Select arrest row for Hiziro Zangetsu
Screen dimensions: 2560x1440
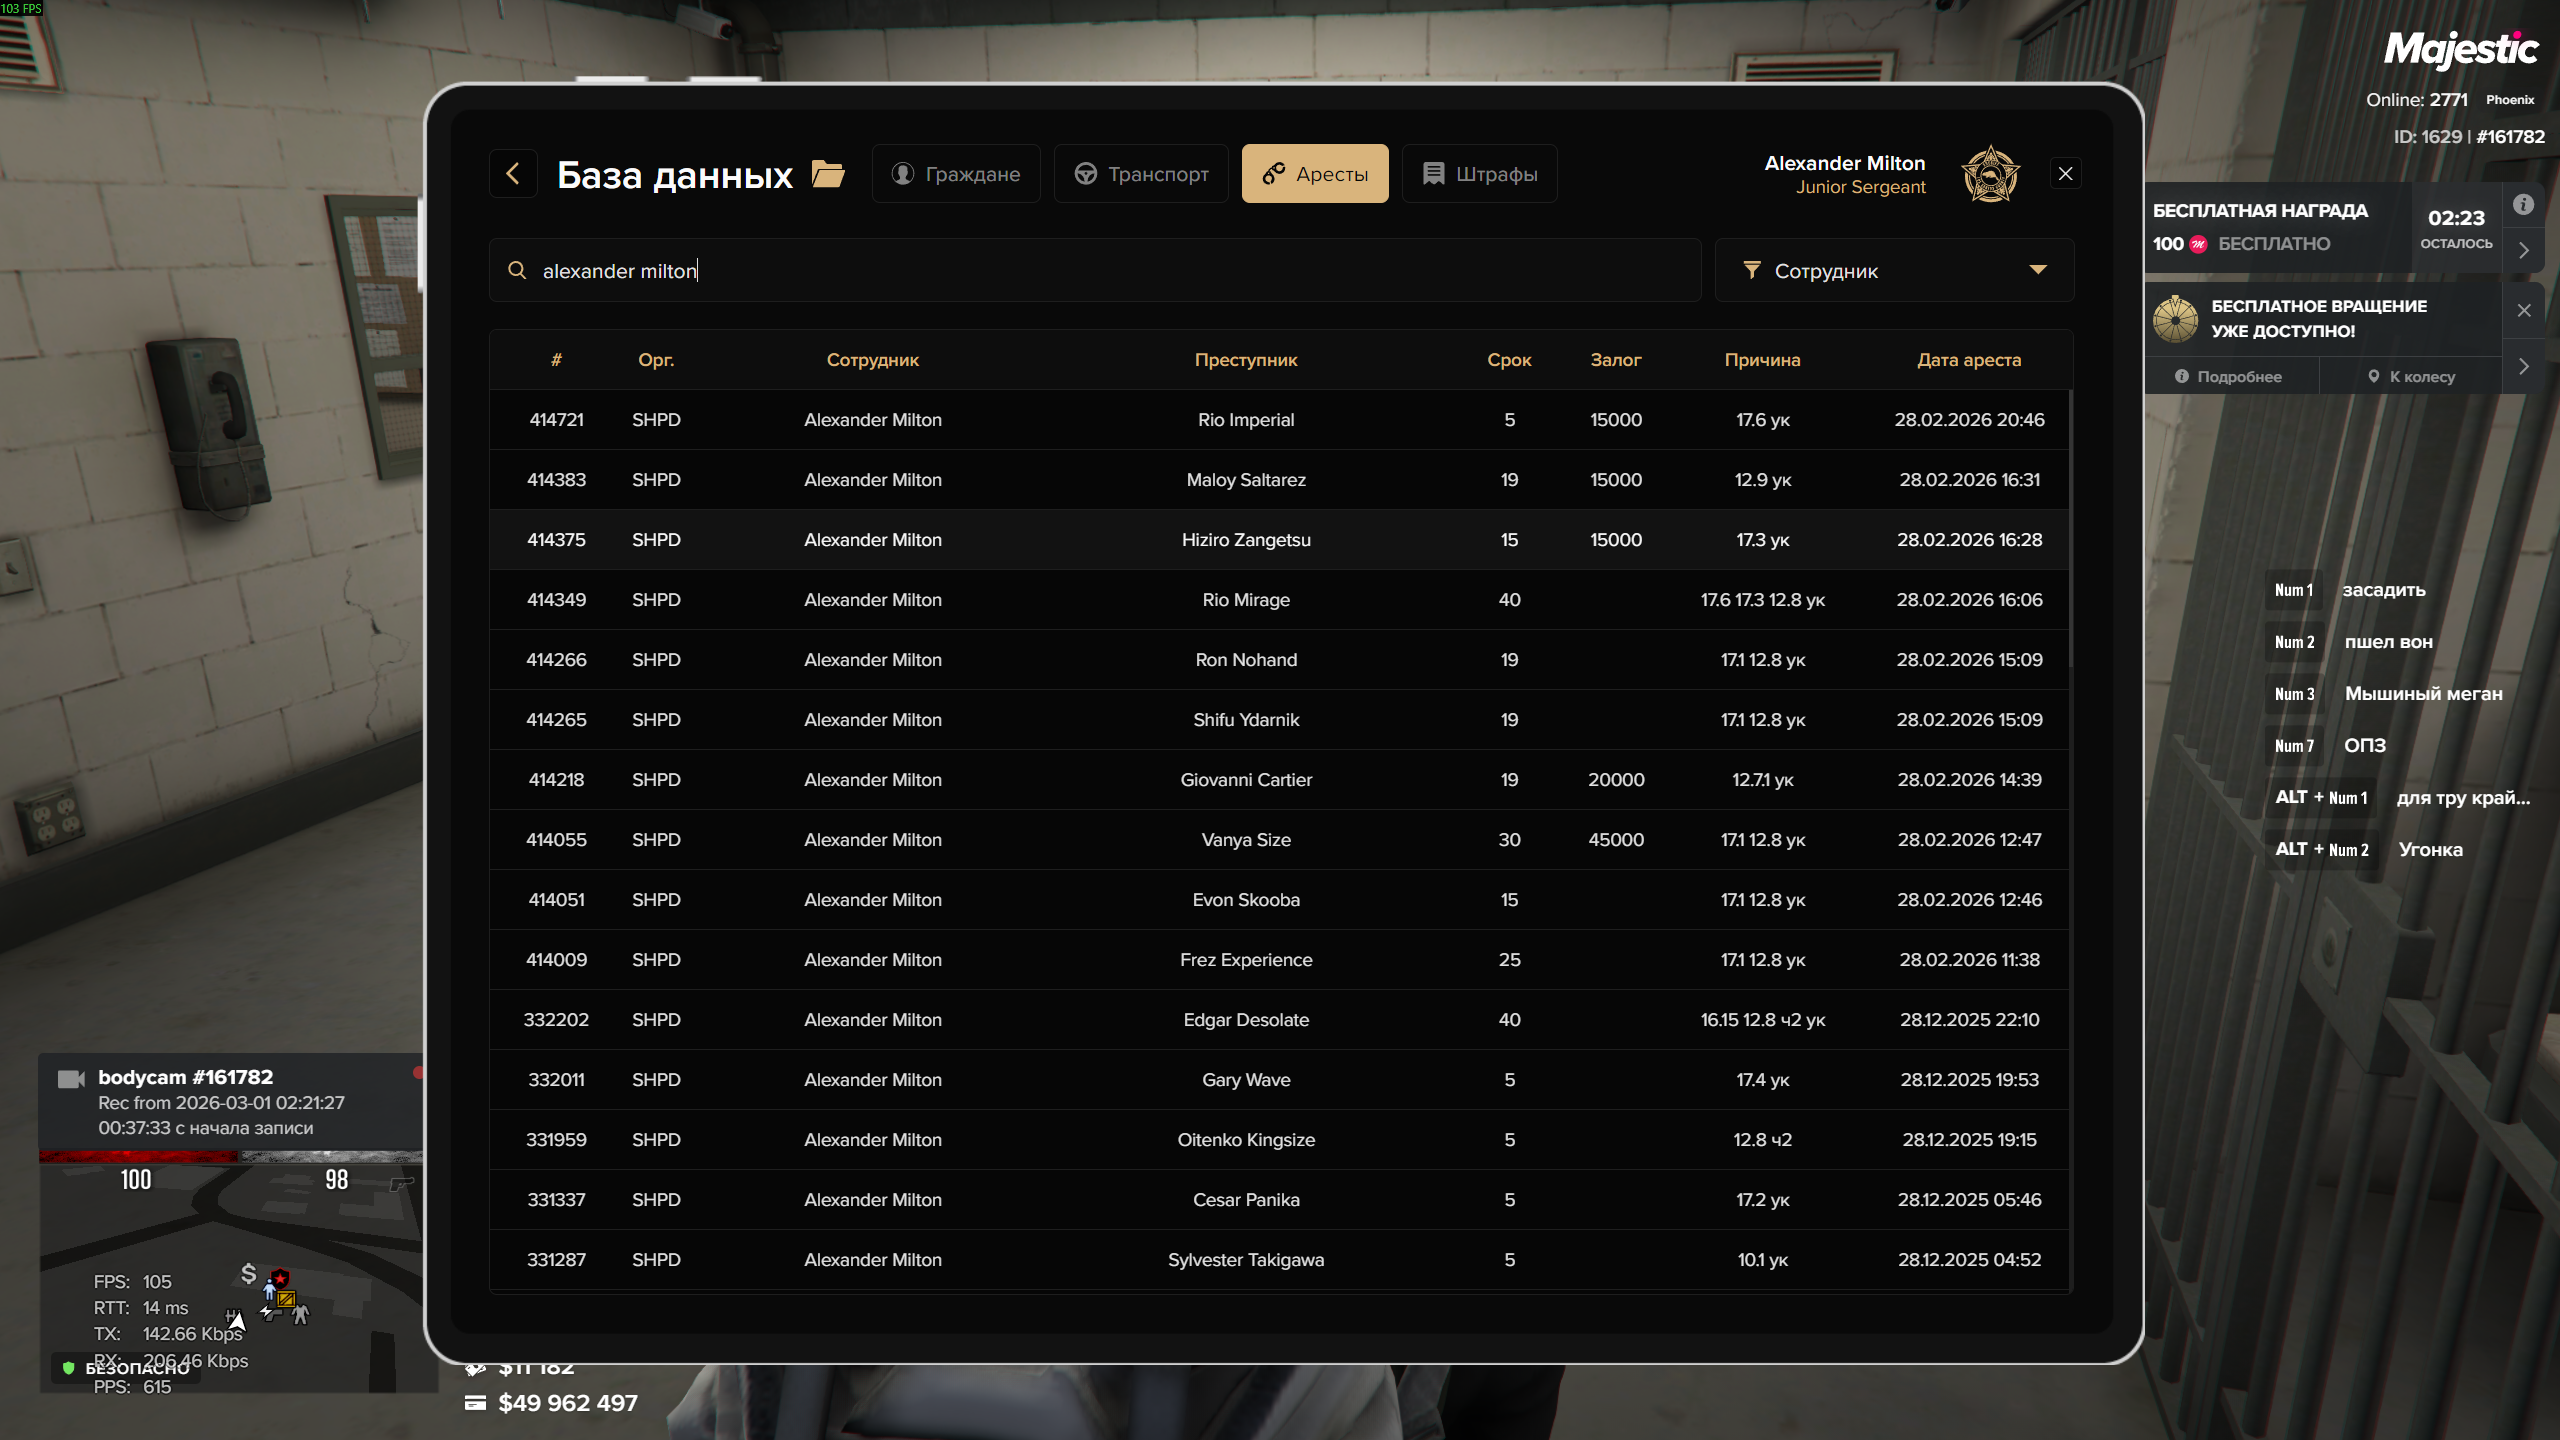pos(1245,540)
